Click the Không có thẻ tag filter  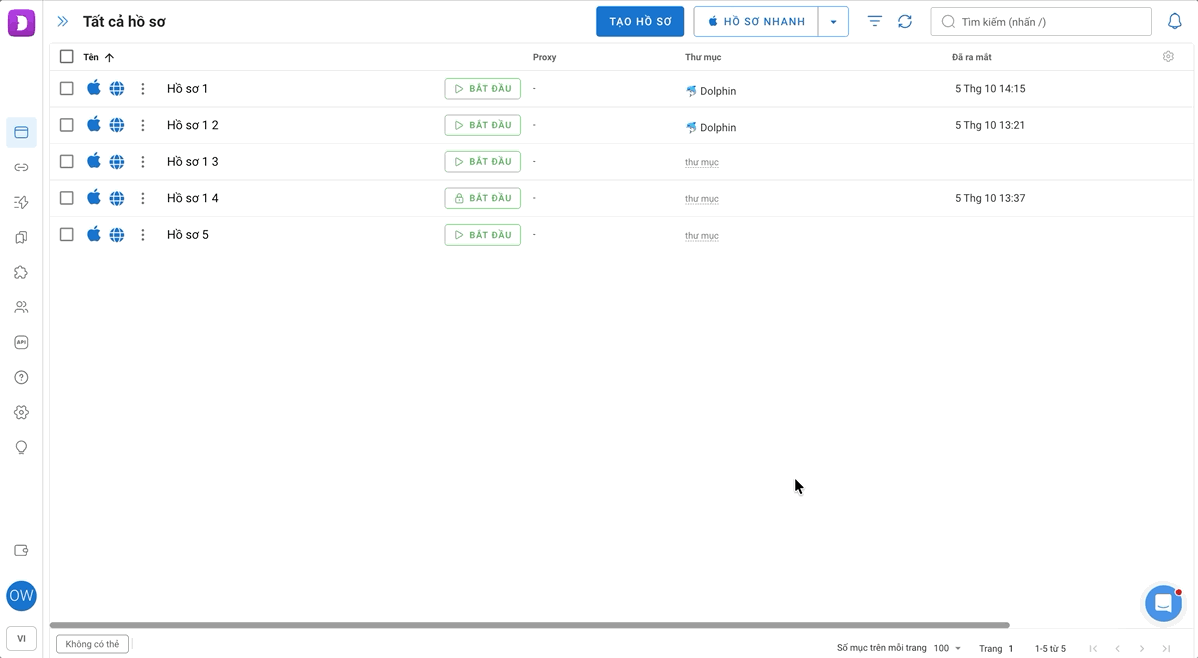pyautogui.click(x=92, y=644)
